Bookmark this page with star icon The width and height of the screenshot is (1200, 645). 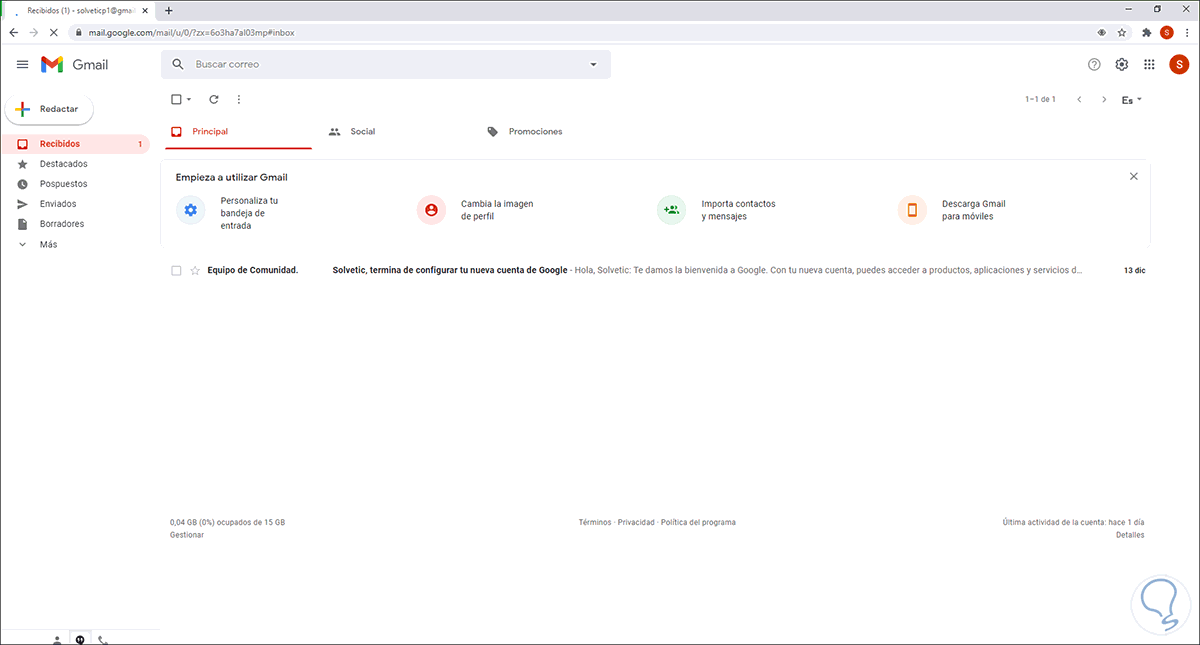coord(1121,32)
